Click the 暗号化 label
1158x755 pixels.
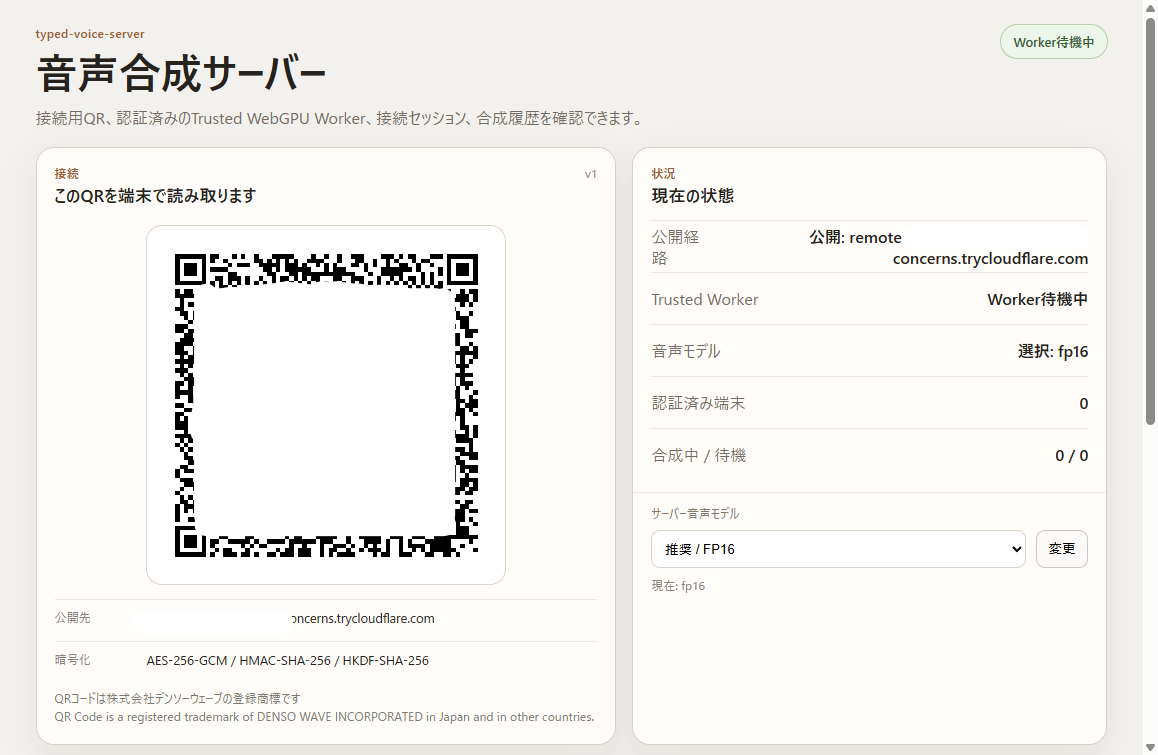[72, 660]
